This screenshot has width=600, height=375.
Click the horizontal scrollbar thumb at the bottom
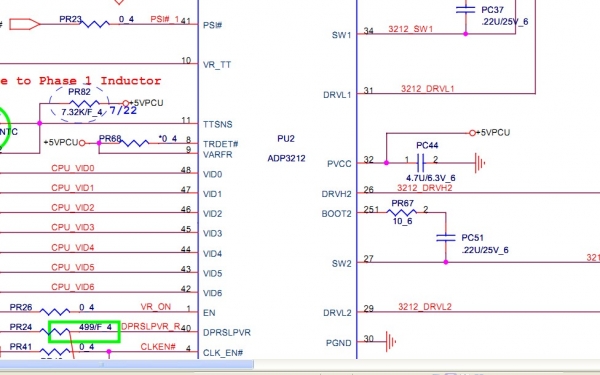127,364
